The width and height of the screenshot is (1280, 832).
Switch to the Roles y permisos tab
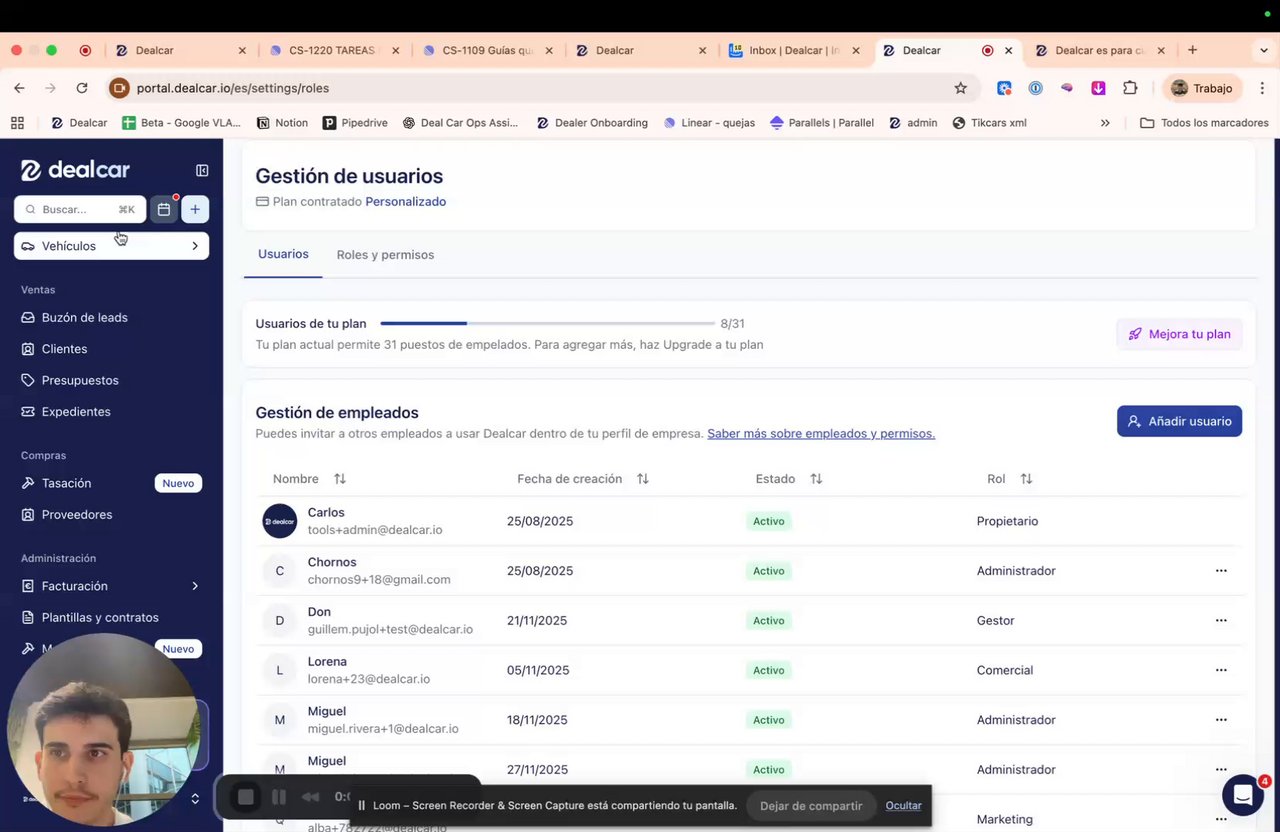[x=385, y=255]
